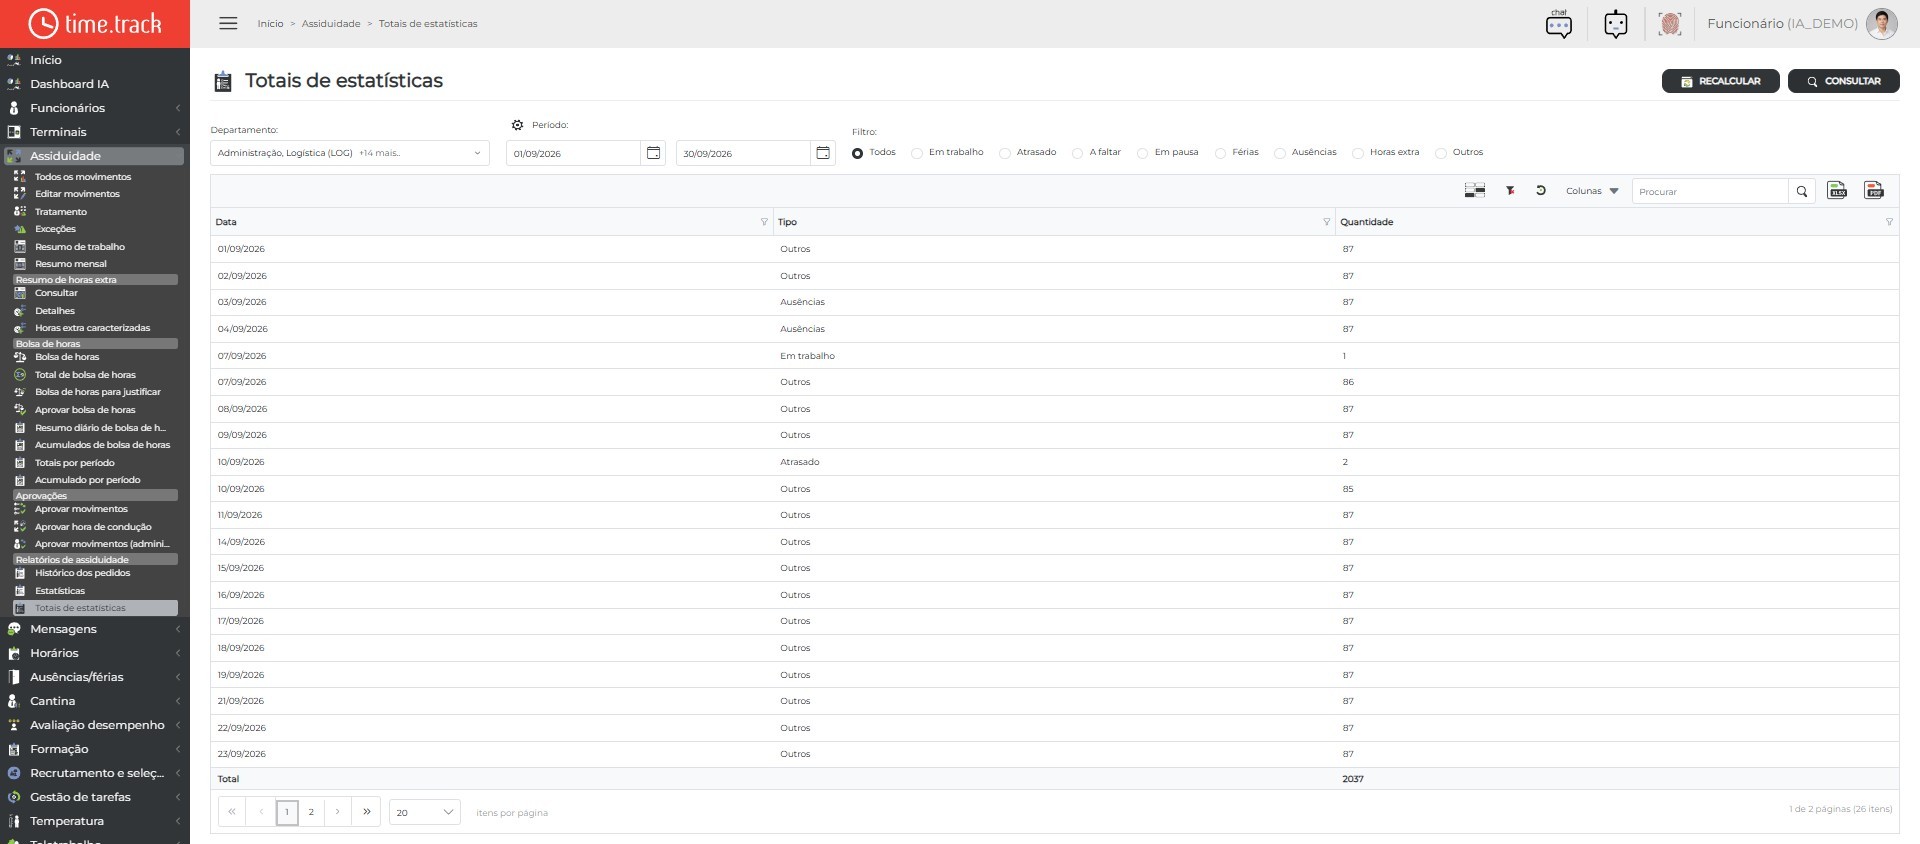Click the start date field 01/09/2026
The image size is (1920, 844).
coord(573,153)
